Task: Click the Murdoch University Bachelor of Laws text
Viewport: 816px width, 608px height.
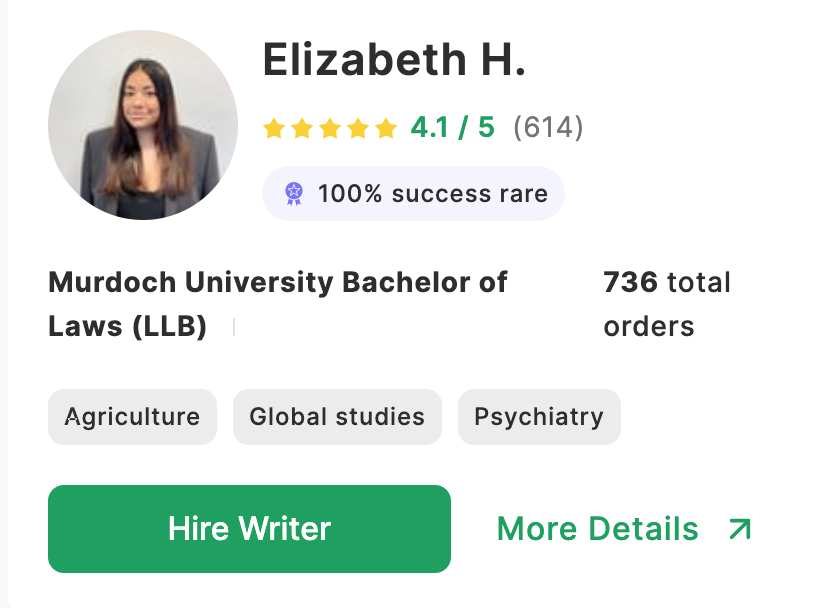Action: point(277,304)
